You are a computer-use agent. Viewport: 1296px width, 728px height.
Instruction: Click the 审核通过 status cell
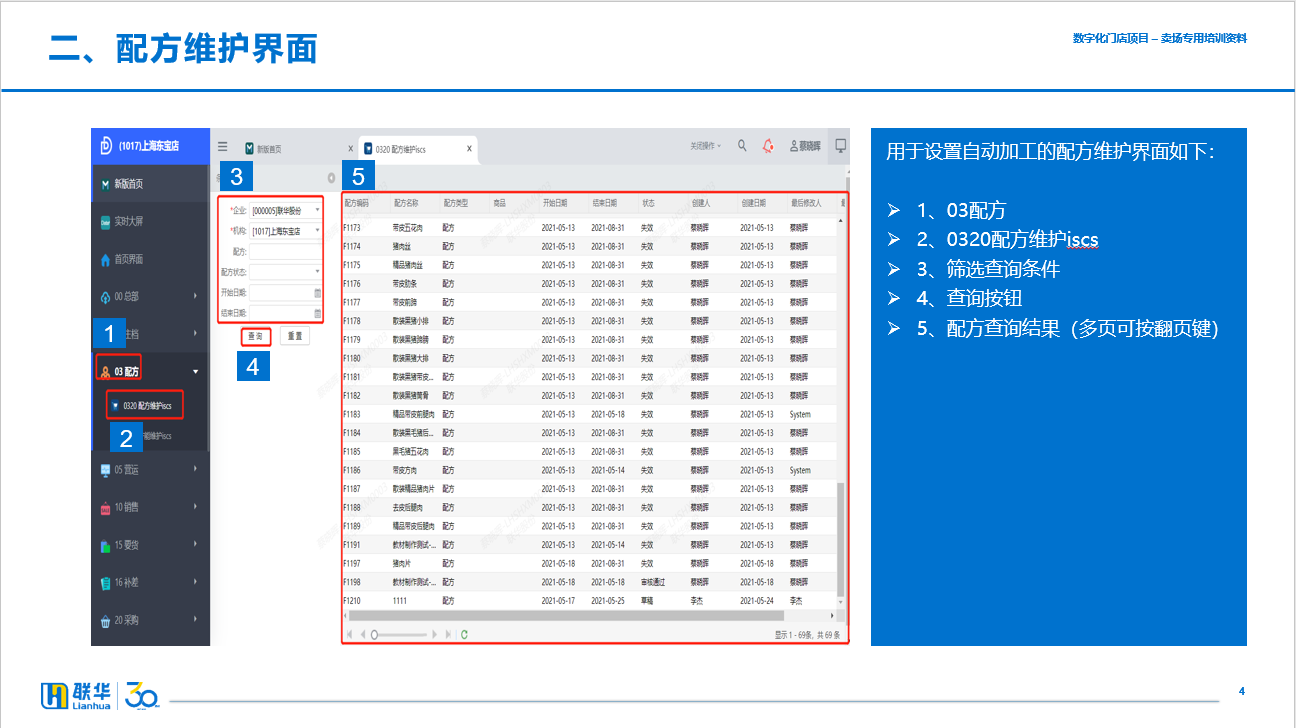pos(653,582)
